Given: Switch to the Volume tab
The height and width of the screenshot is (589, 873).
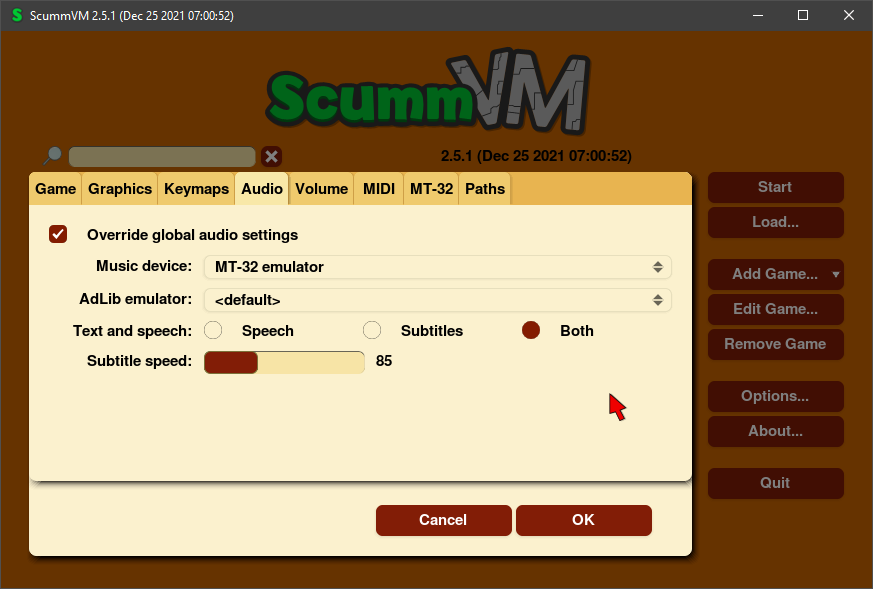Looking at the screenshot, I should coord(321,188).
